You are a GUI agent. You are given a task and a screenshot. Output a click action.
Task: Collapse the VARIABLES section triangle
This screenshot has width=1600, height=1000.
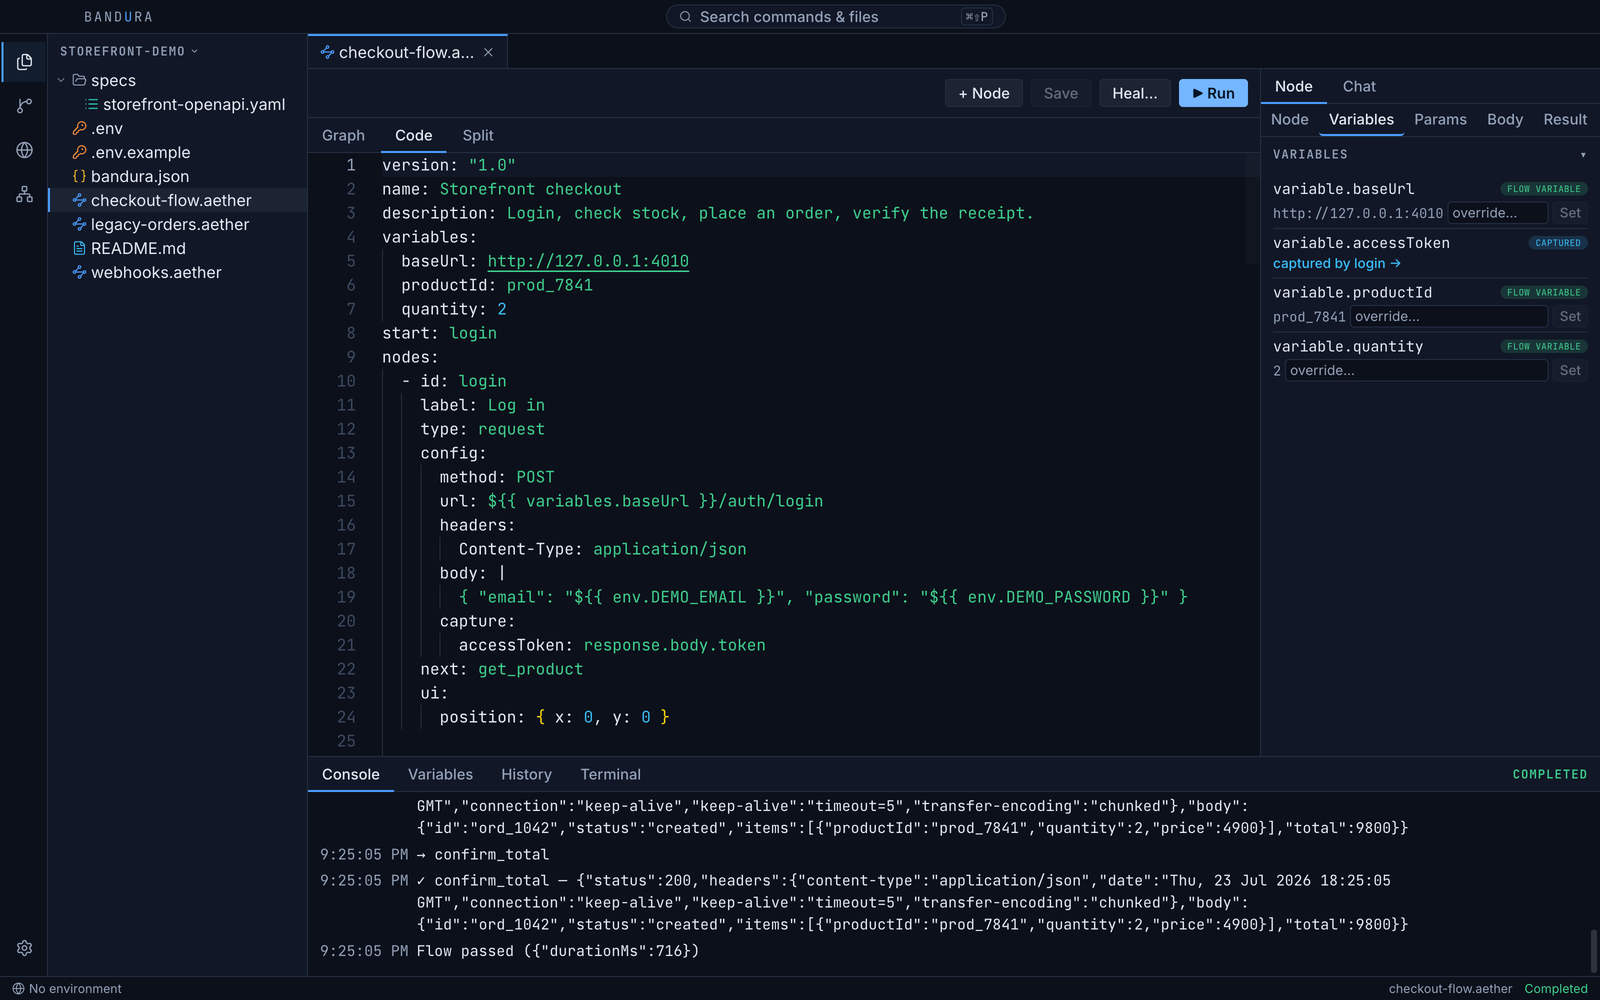click(x=1583, y=155)
